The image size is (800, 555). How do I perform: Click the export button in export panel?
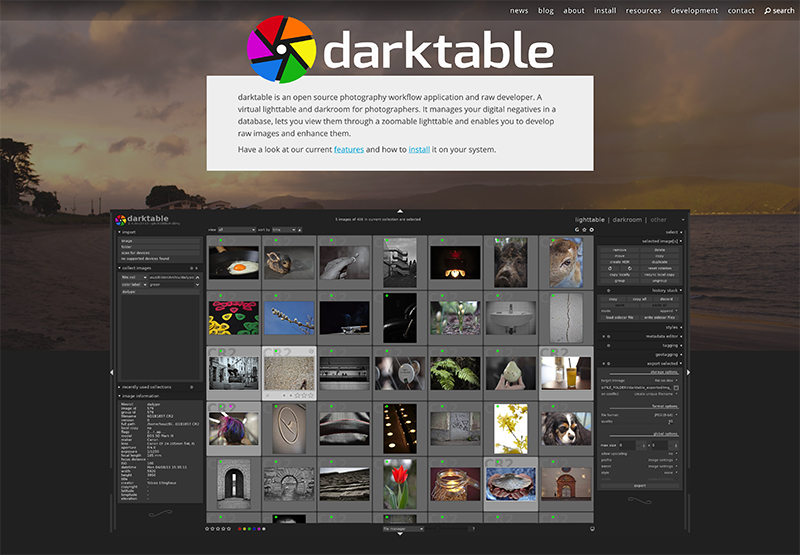point(640,486)
